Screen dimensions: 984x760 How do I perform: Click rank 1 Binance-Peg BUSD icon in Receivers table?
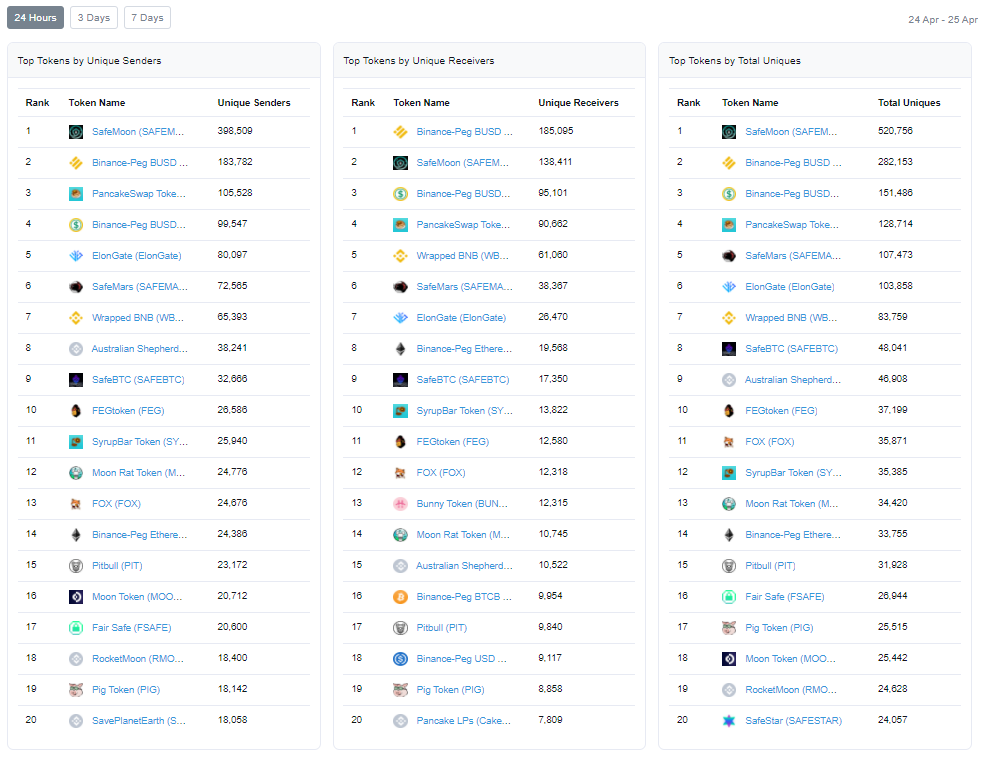tap(400, 132)
